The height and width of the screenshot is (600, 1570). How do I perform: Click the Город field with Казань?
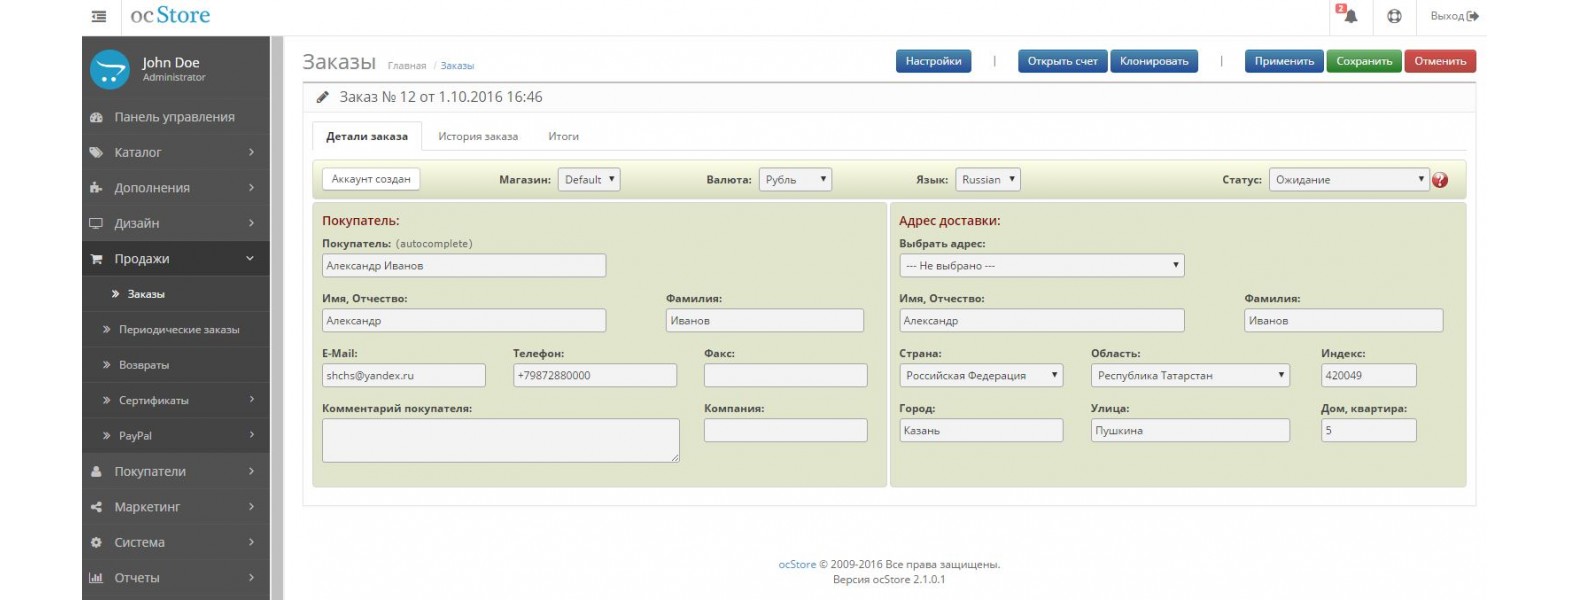981,431
